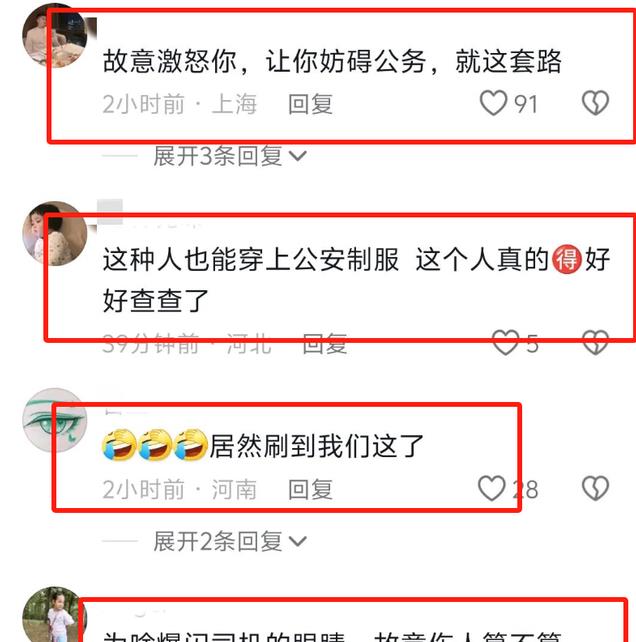
Task: Dislike the Shanghai comment via broken heart
Action: (595, 103)
